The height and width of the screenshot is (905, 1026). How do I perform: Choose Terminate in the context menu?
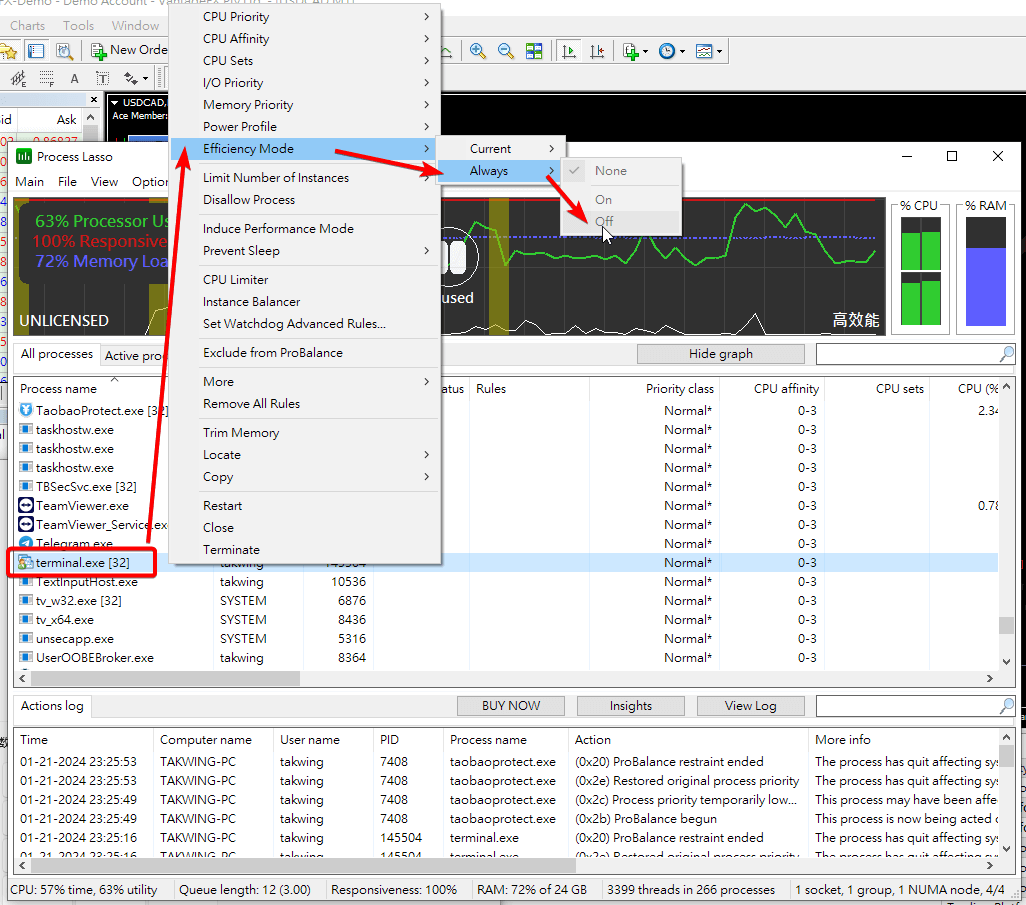[231, 550]
